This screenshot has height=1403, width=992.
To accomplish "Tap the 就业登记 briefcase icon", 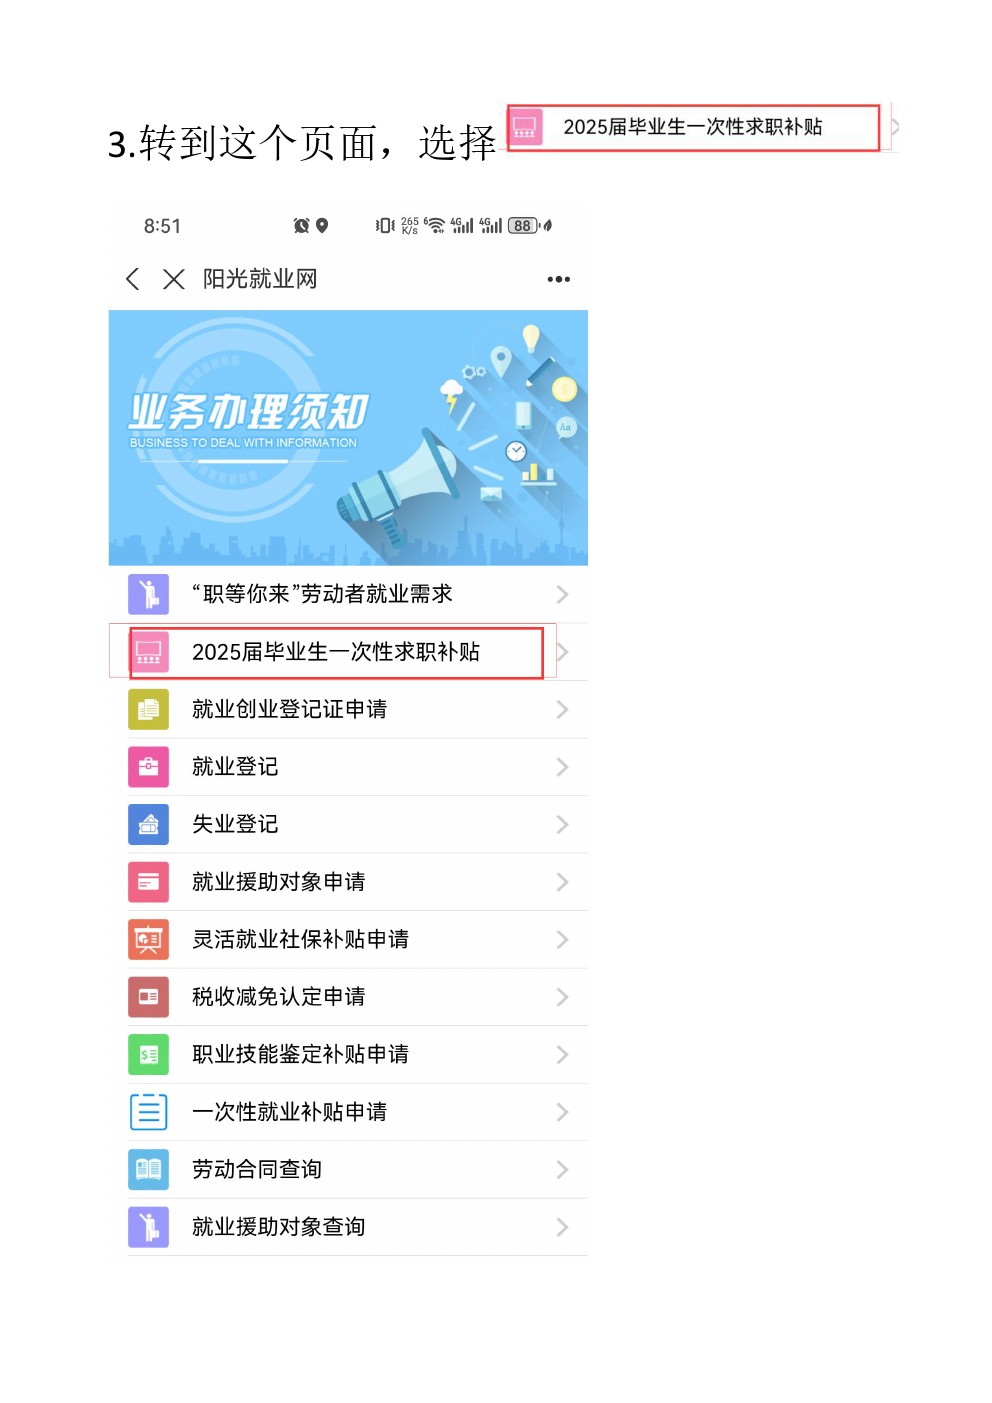I will click(148, 767).
